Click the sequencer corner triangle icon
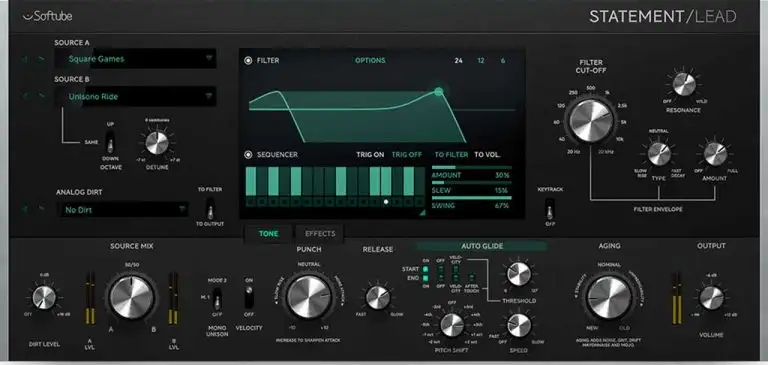Viewport: 768px width, 365px height. click(x=422, y=213)
